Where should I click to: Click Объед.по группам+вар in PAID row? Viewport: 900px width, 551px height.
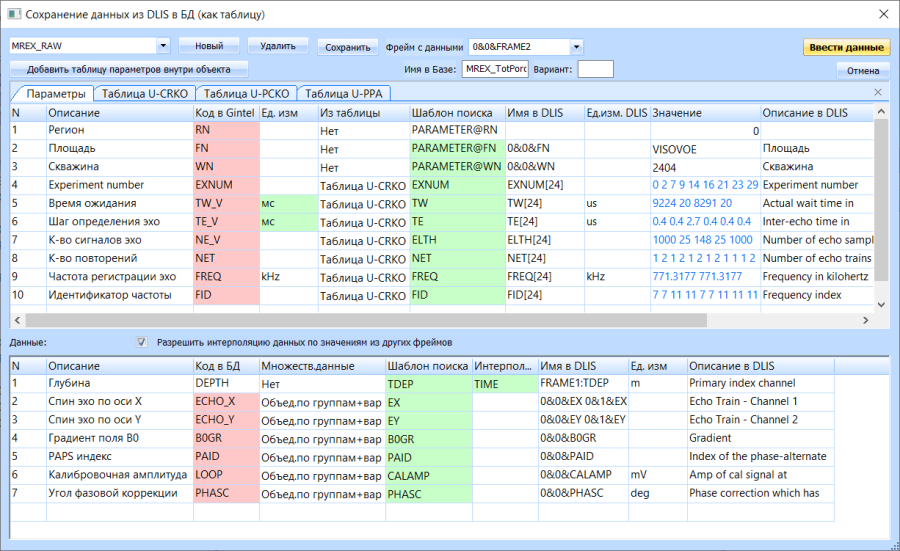tap(322, 457)
